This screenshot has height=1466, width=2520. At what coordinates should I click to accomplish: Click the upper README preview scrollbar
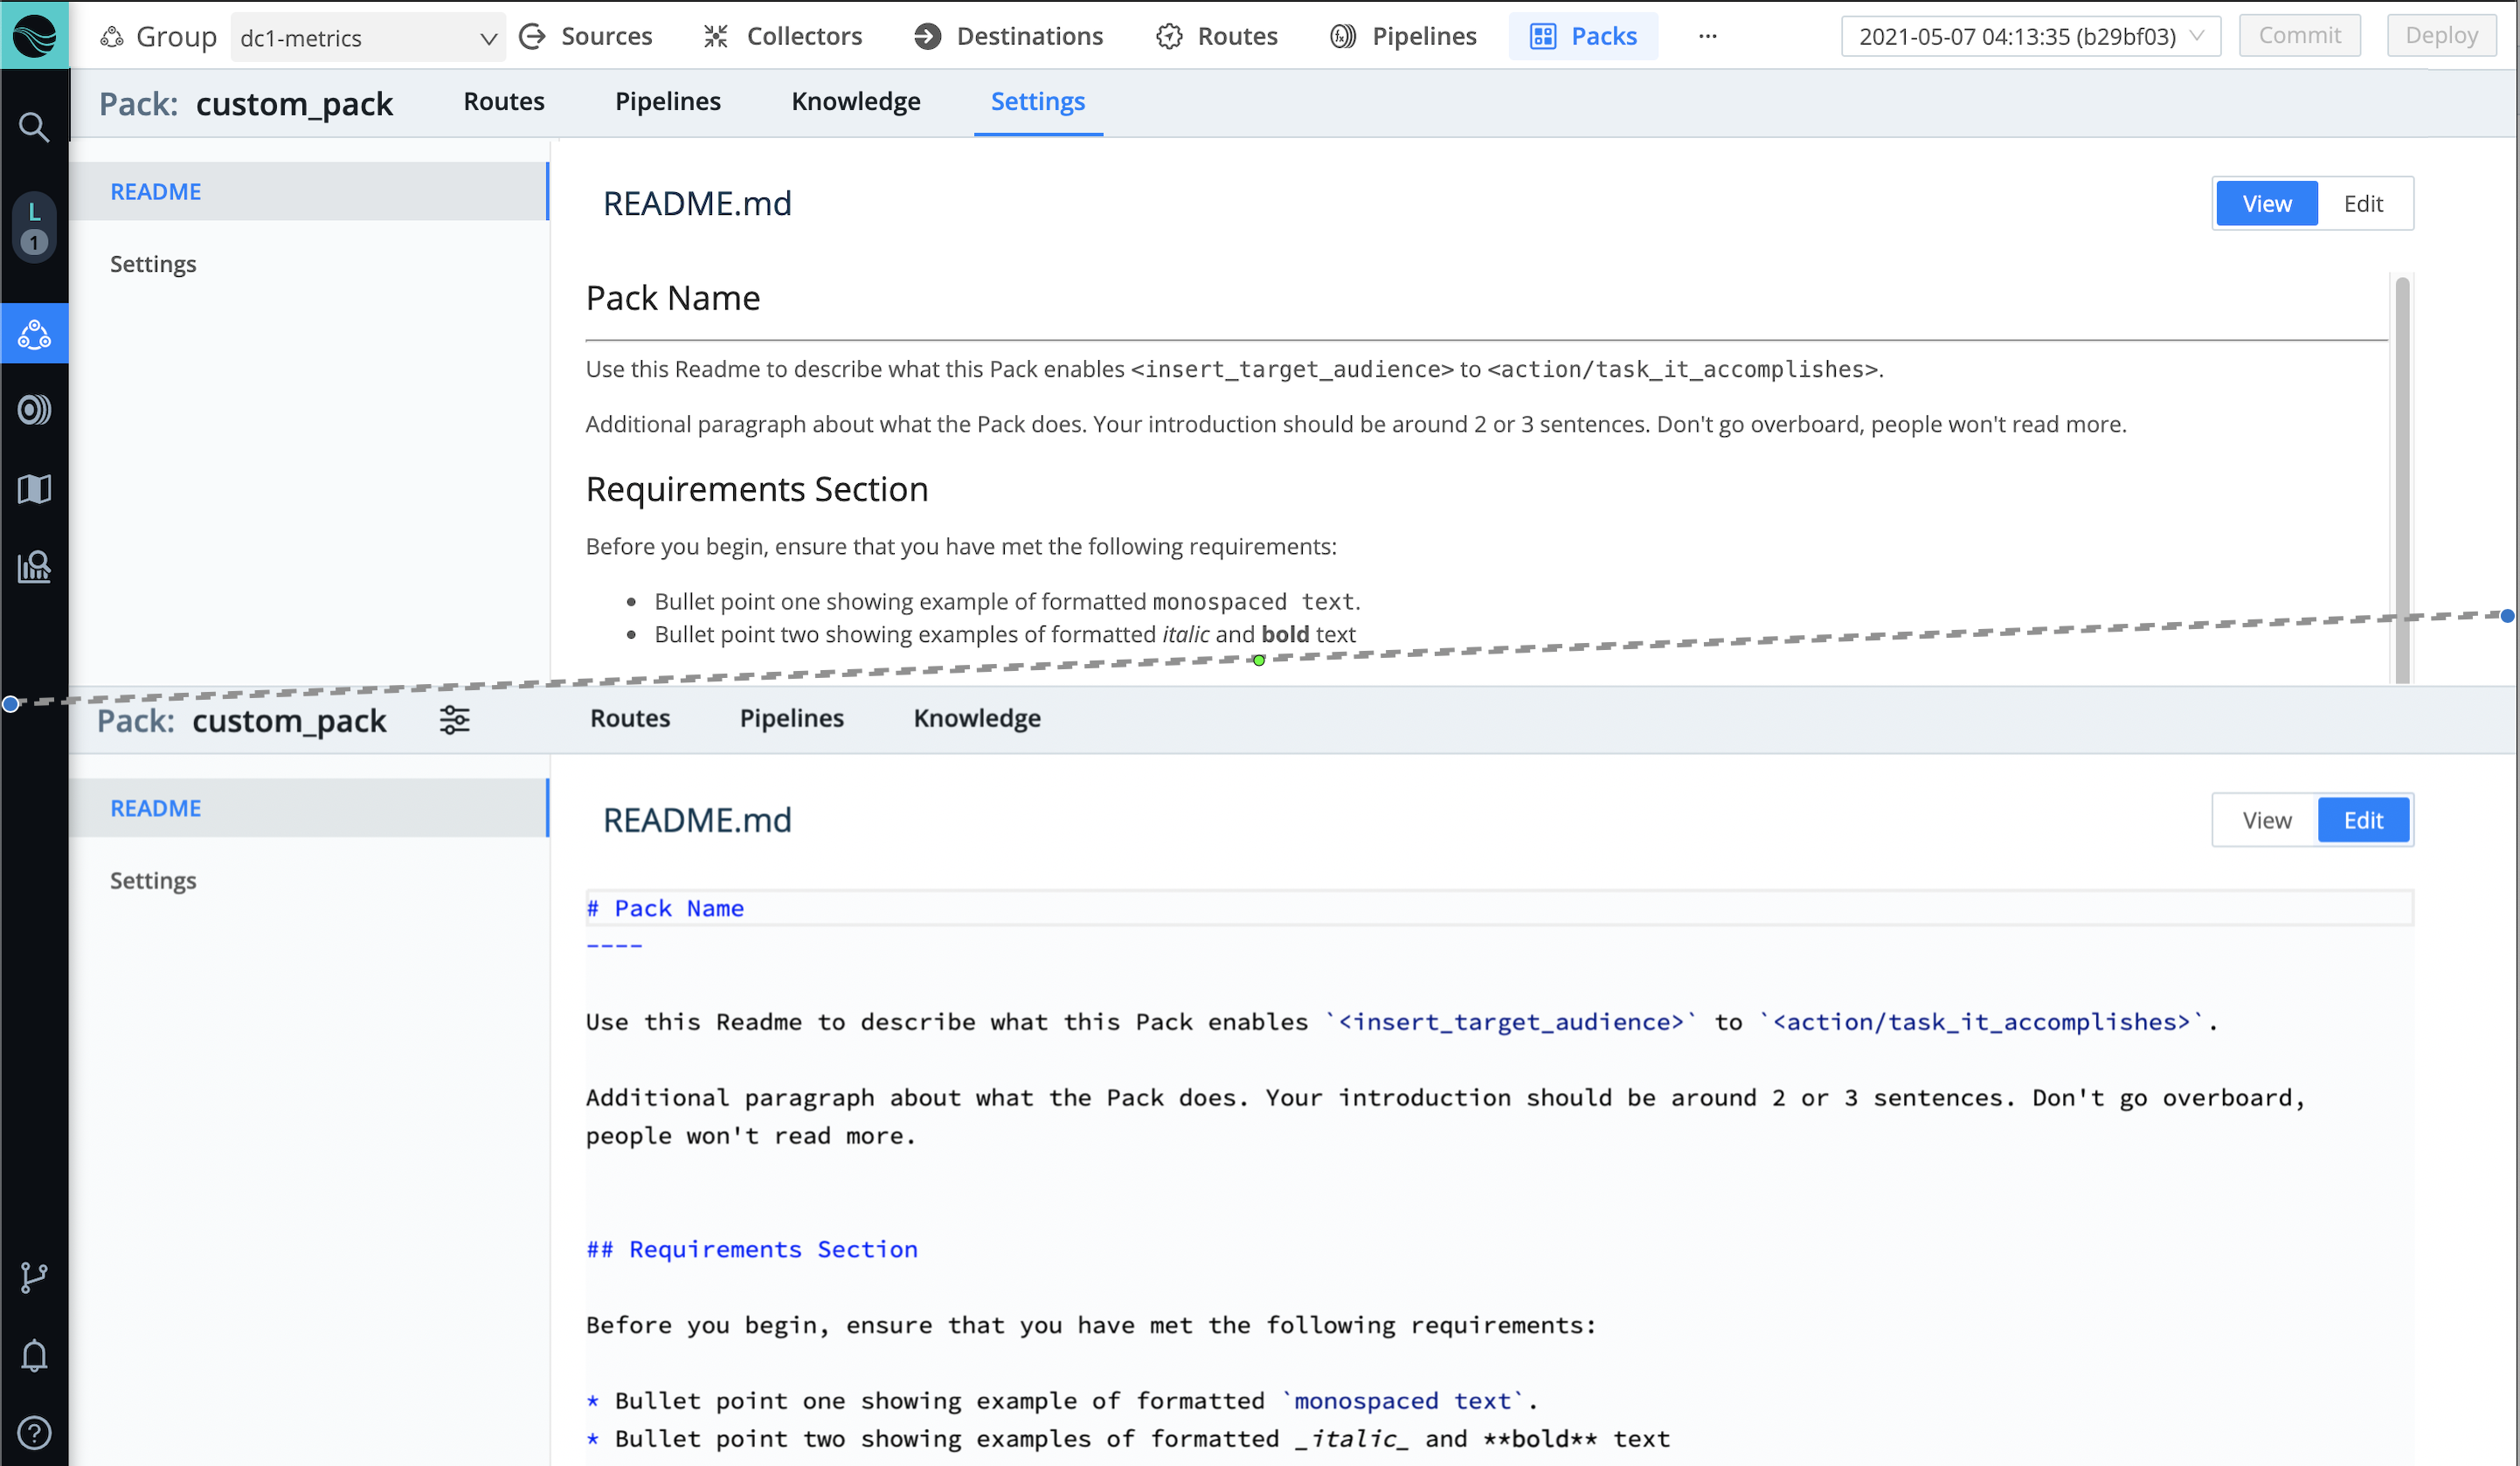coord(2402,478)
